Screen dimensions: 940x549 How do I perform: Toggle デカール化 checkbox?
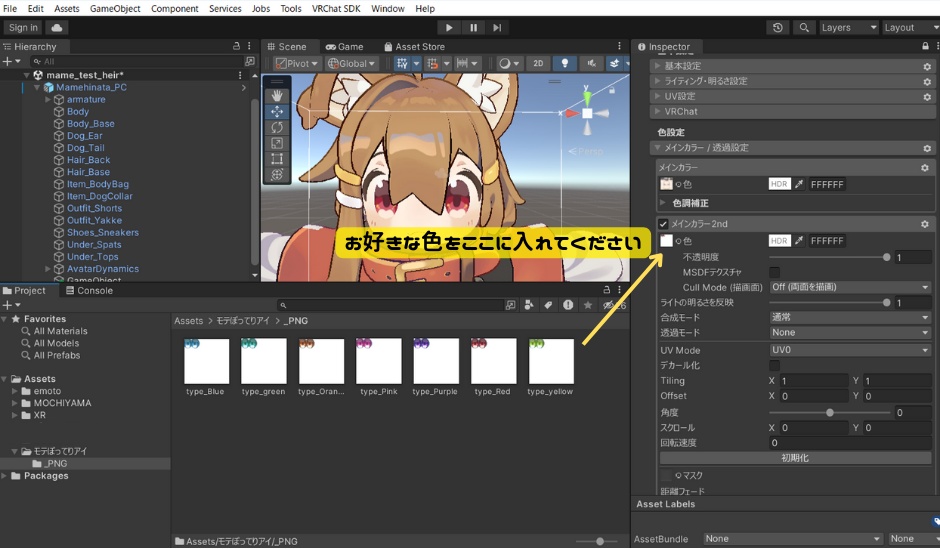coord(775,365)
